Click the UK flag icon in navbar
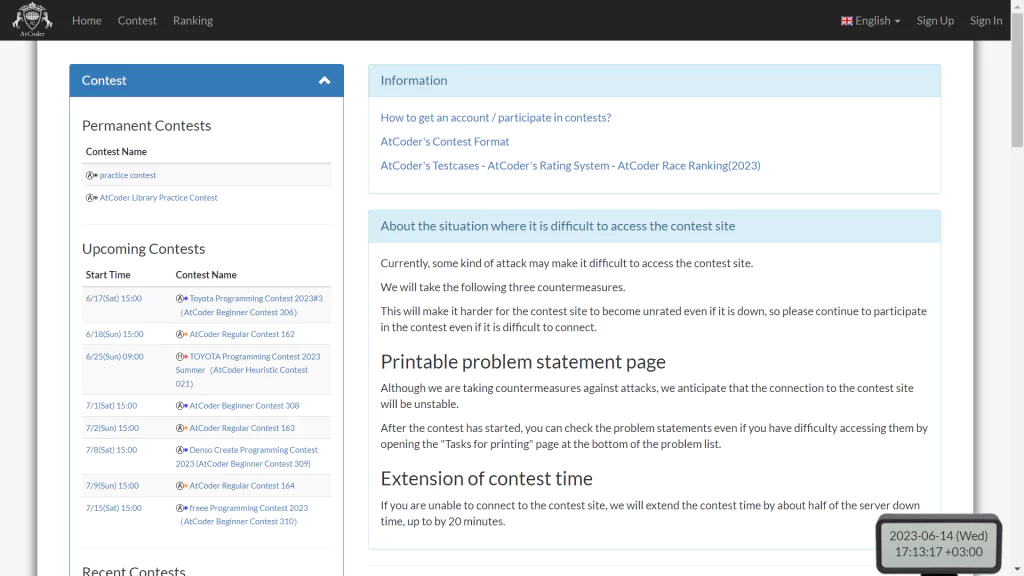The height and width of the screenshot is (576, 1024). [846, 21]
